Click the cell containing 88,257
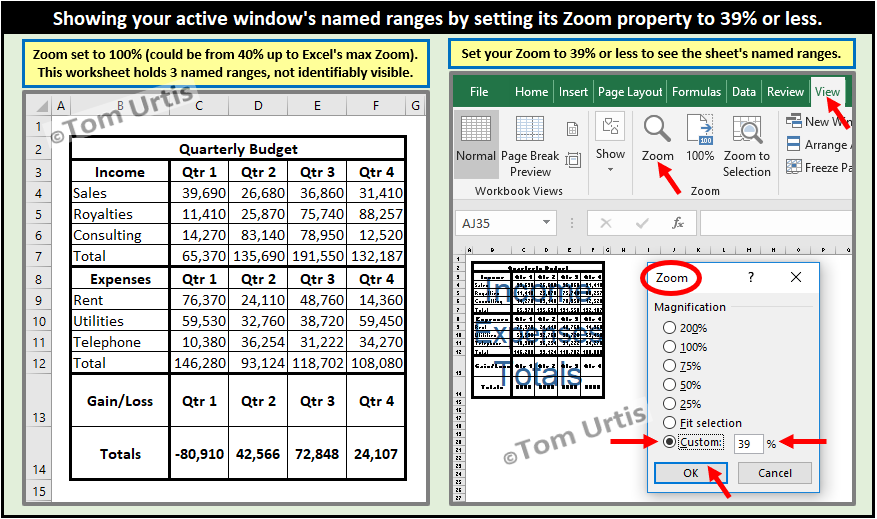 click(376, 214)
